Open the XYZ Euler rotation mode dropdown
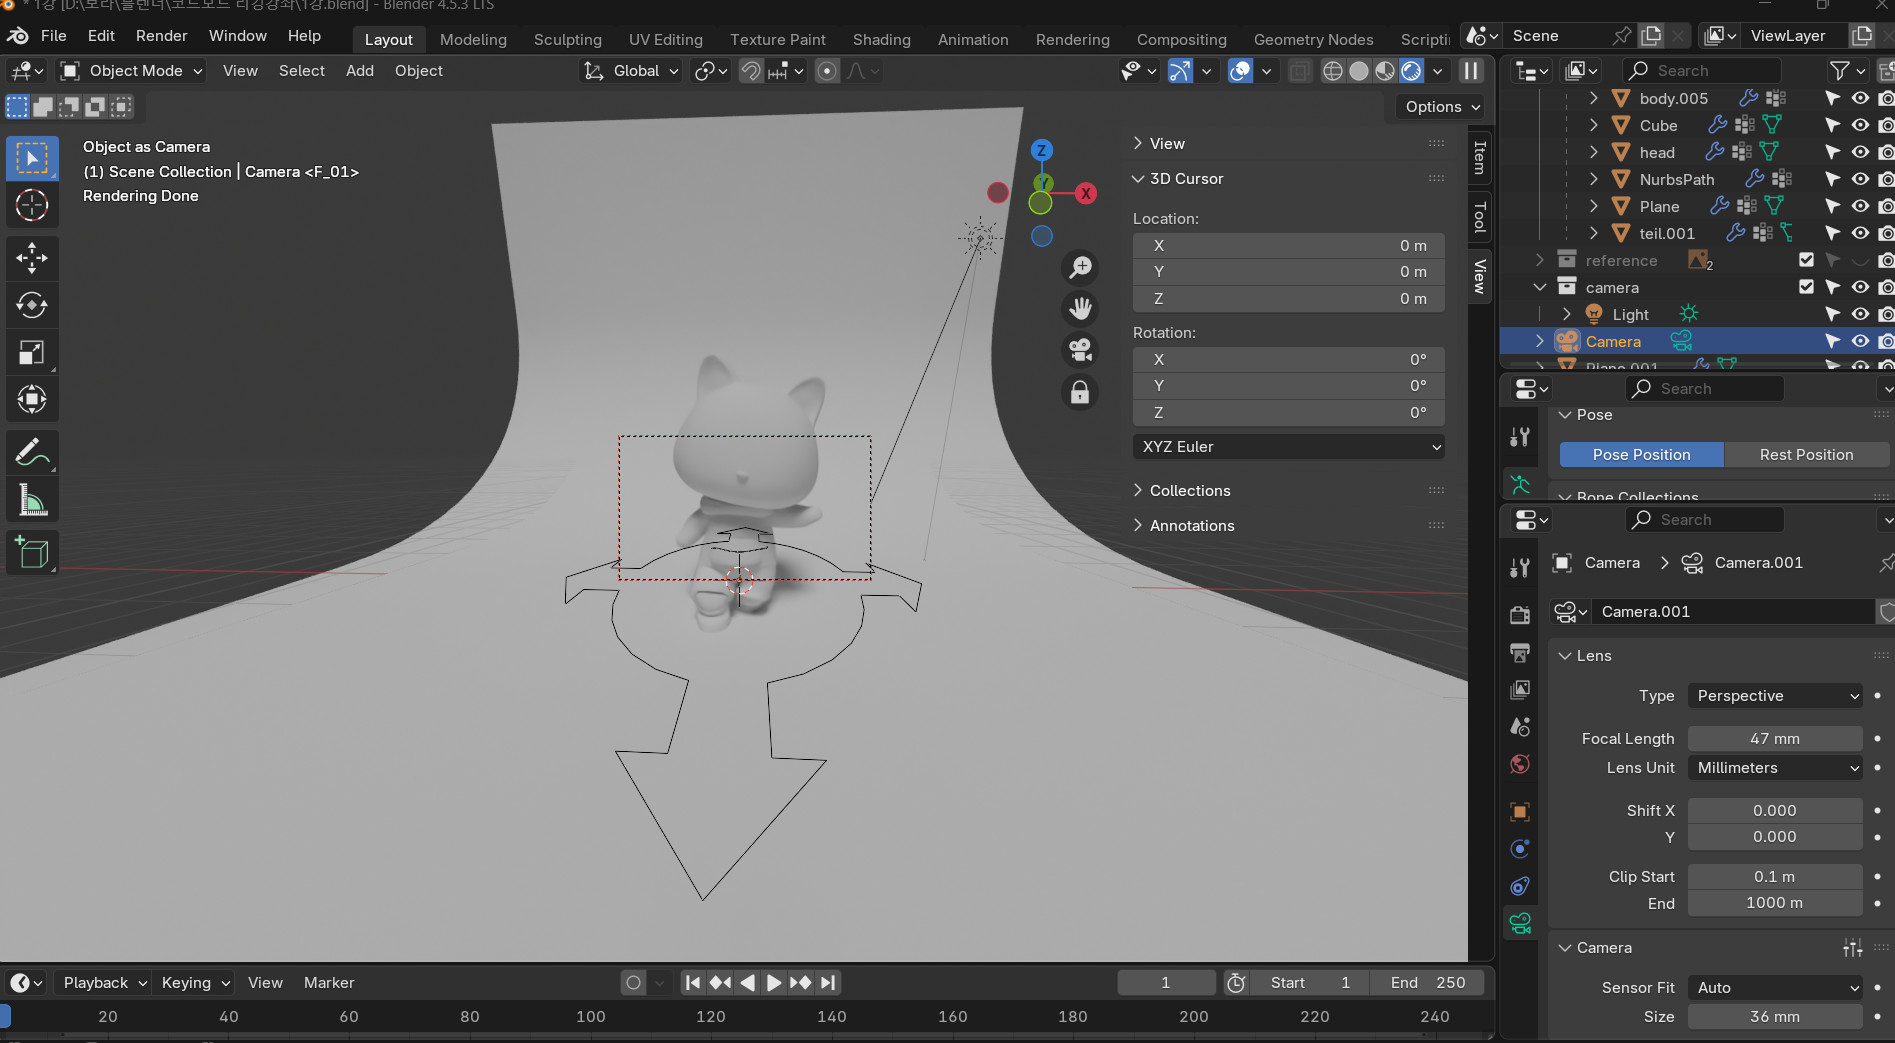Viewport: 1895px width, 1043px height. point(1289,447)
